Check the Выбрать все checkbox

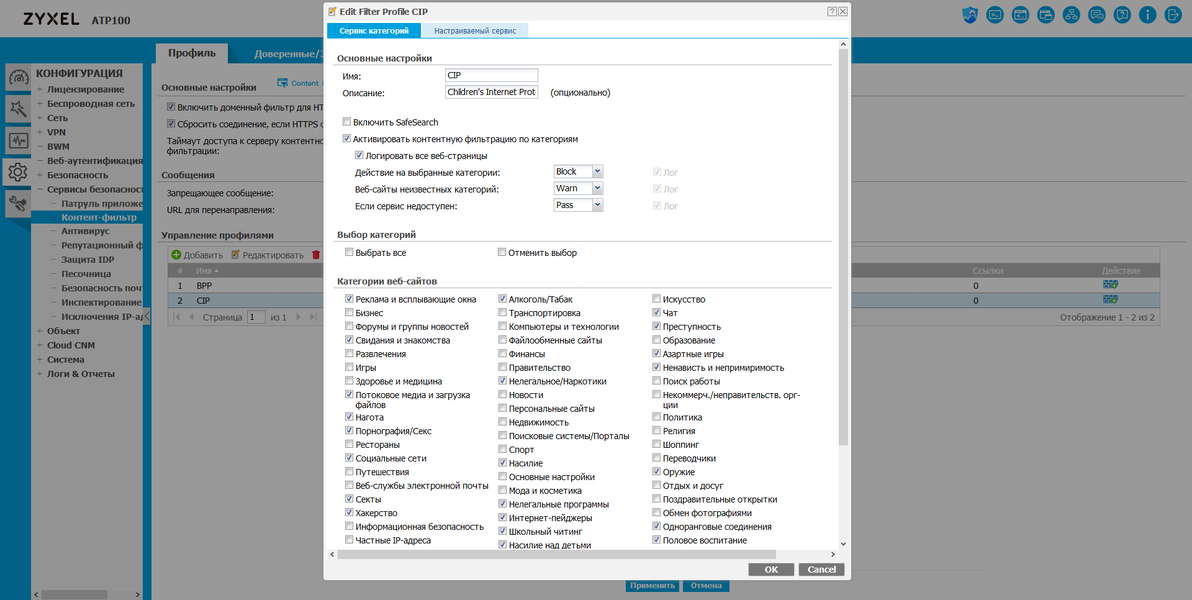(x=349, y=252)
